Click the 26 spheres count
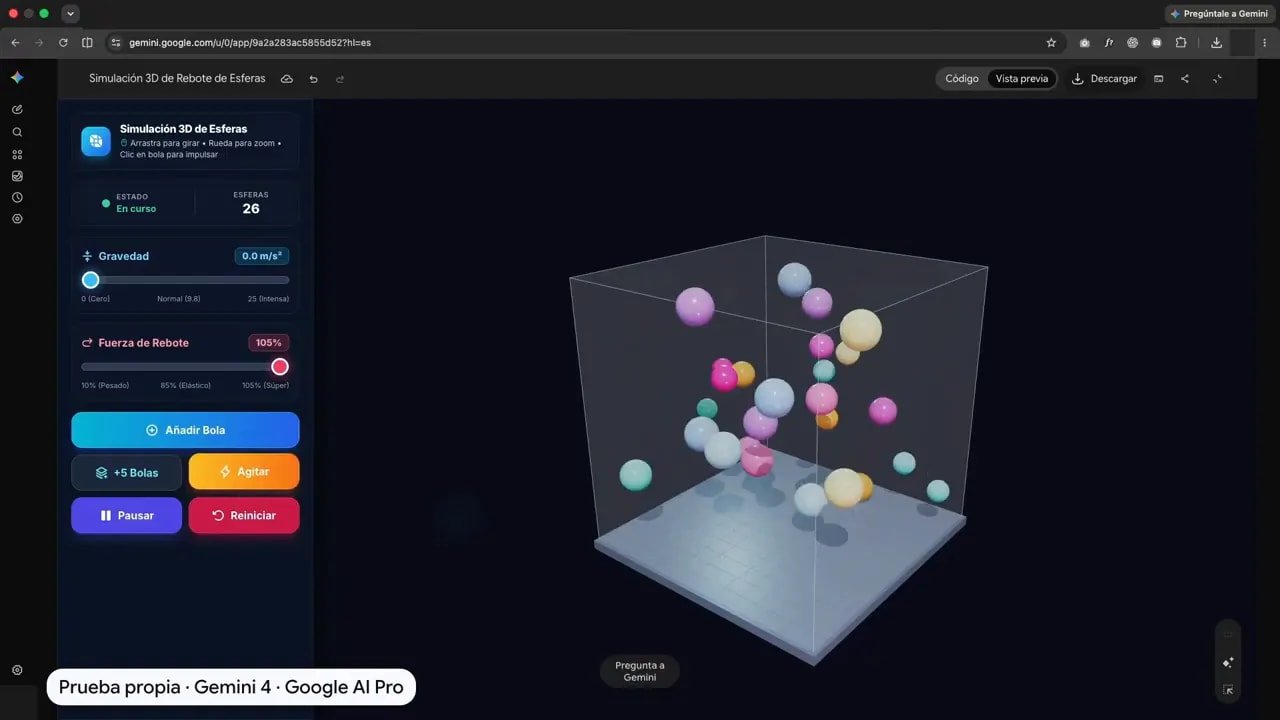The height and width of the screenshot is (720, 1280). click(251, 209)
